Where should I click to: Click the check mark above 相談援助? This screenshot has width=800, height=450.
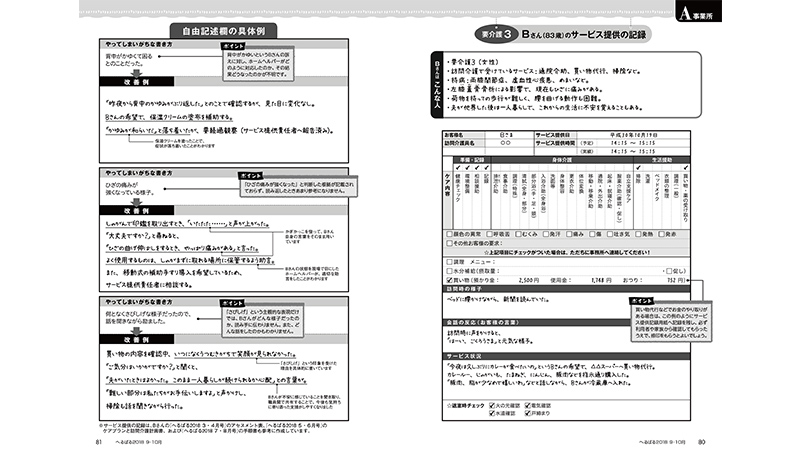(x=477, y=167)
